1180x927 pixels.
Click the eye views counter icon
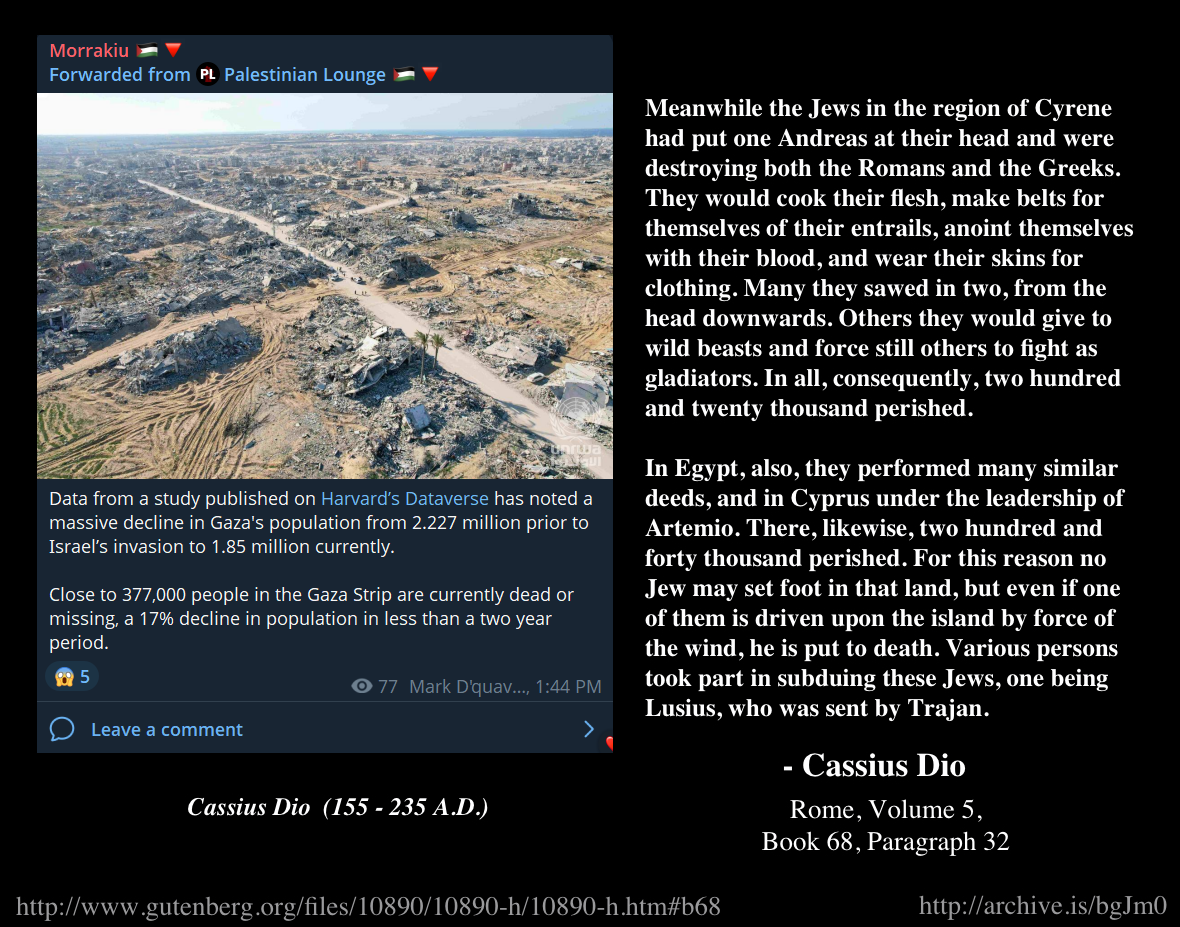362,686
